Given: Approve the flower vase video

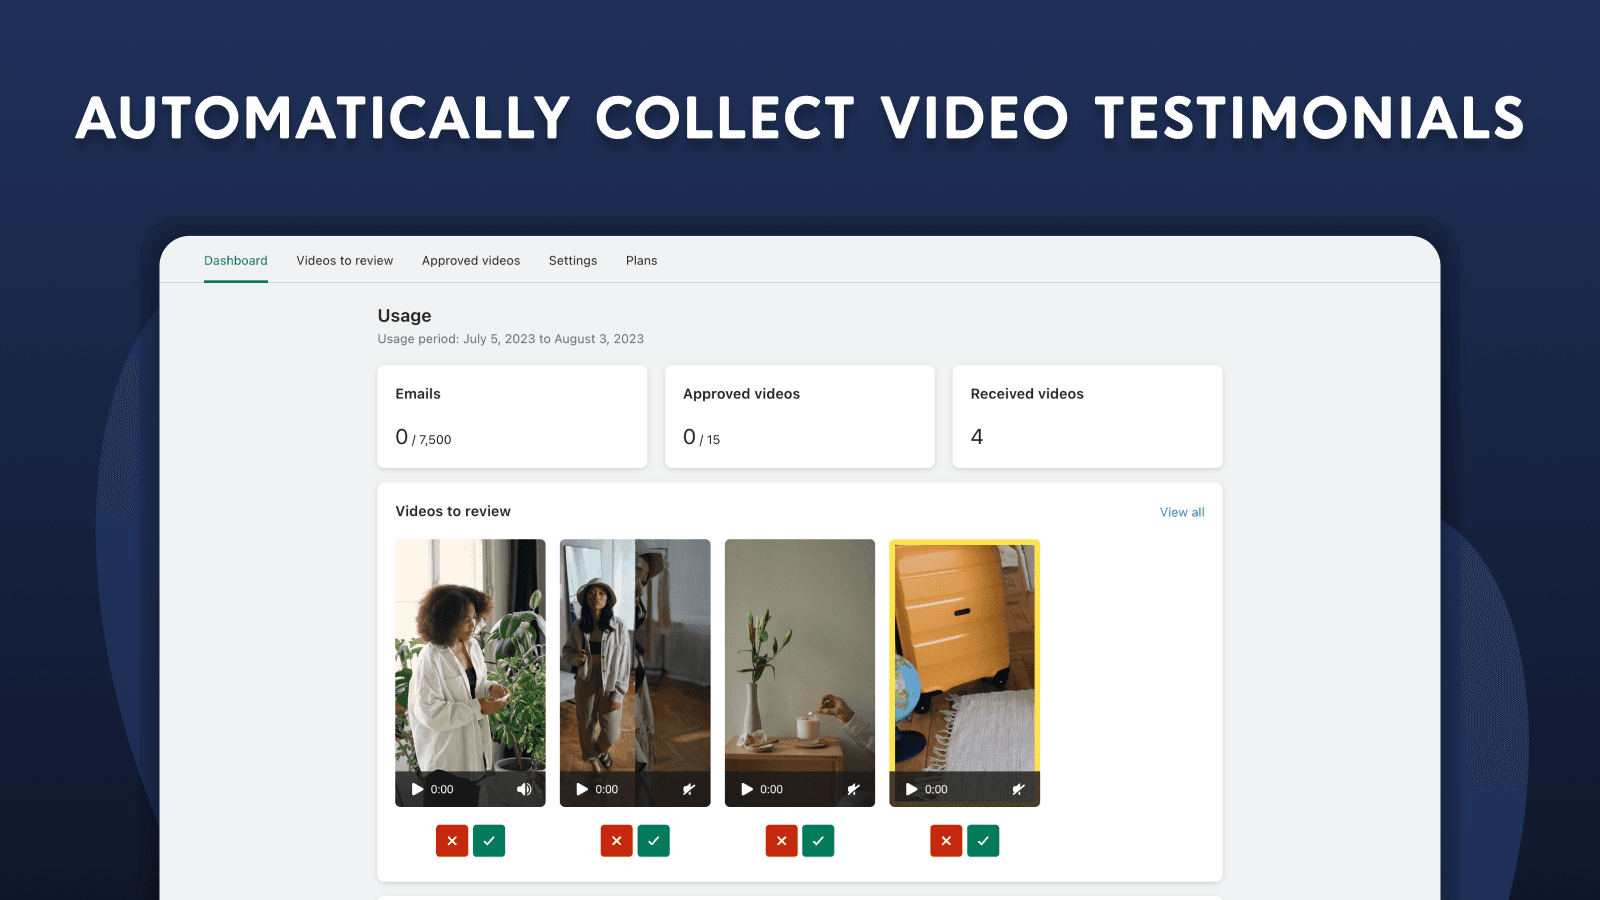Looking at the screenshot, I should coord(818,841).
